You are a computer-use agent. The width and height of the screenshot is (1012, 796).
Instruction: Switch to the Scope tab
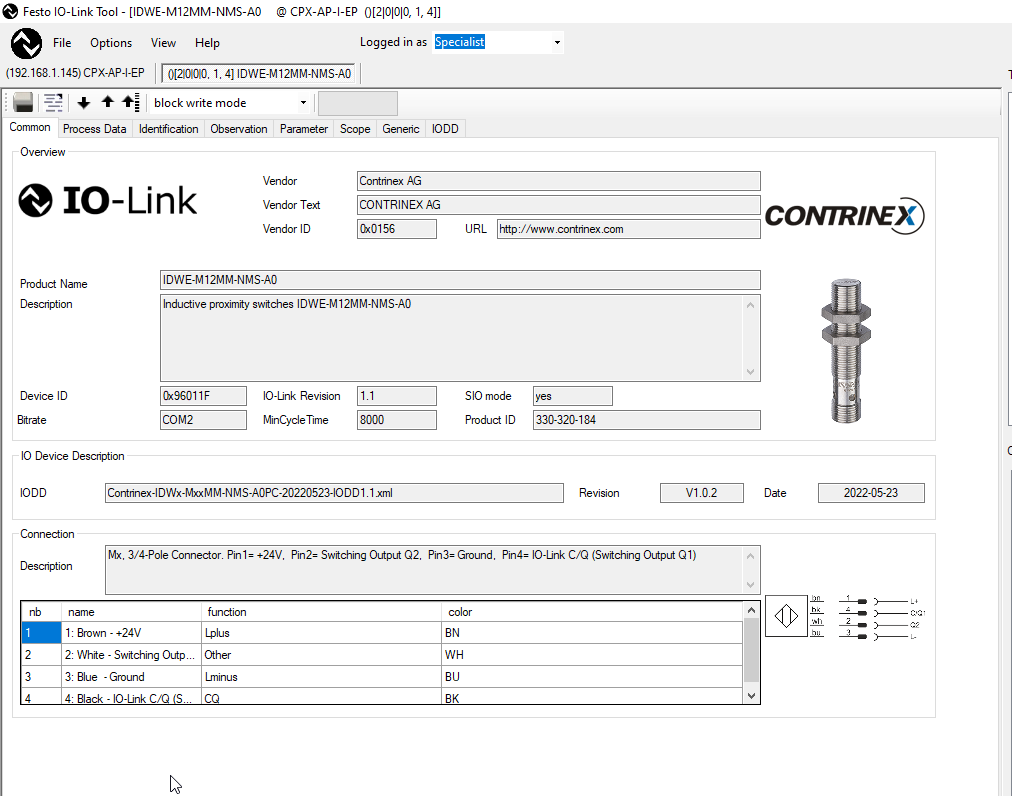click(x=355, y=128)
